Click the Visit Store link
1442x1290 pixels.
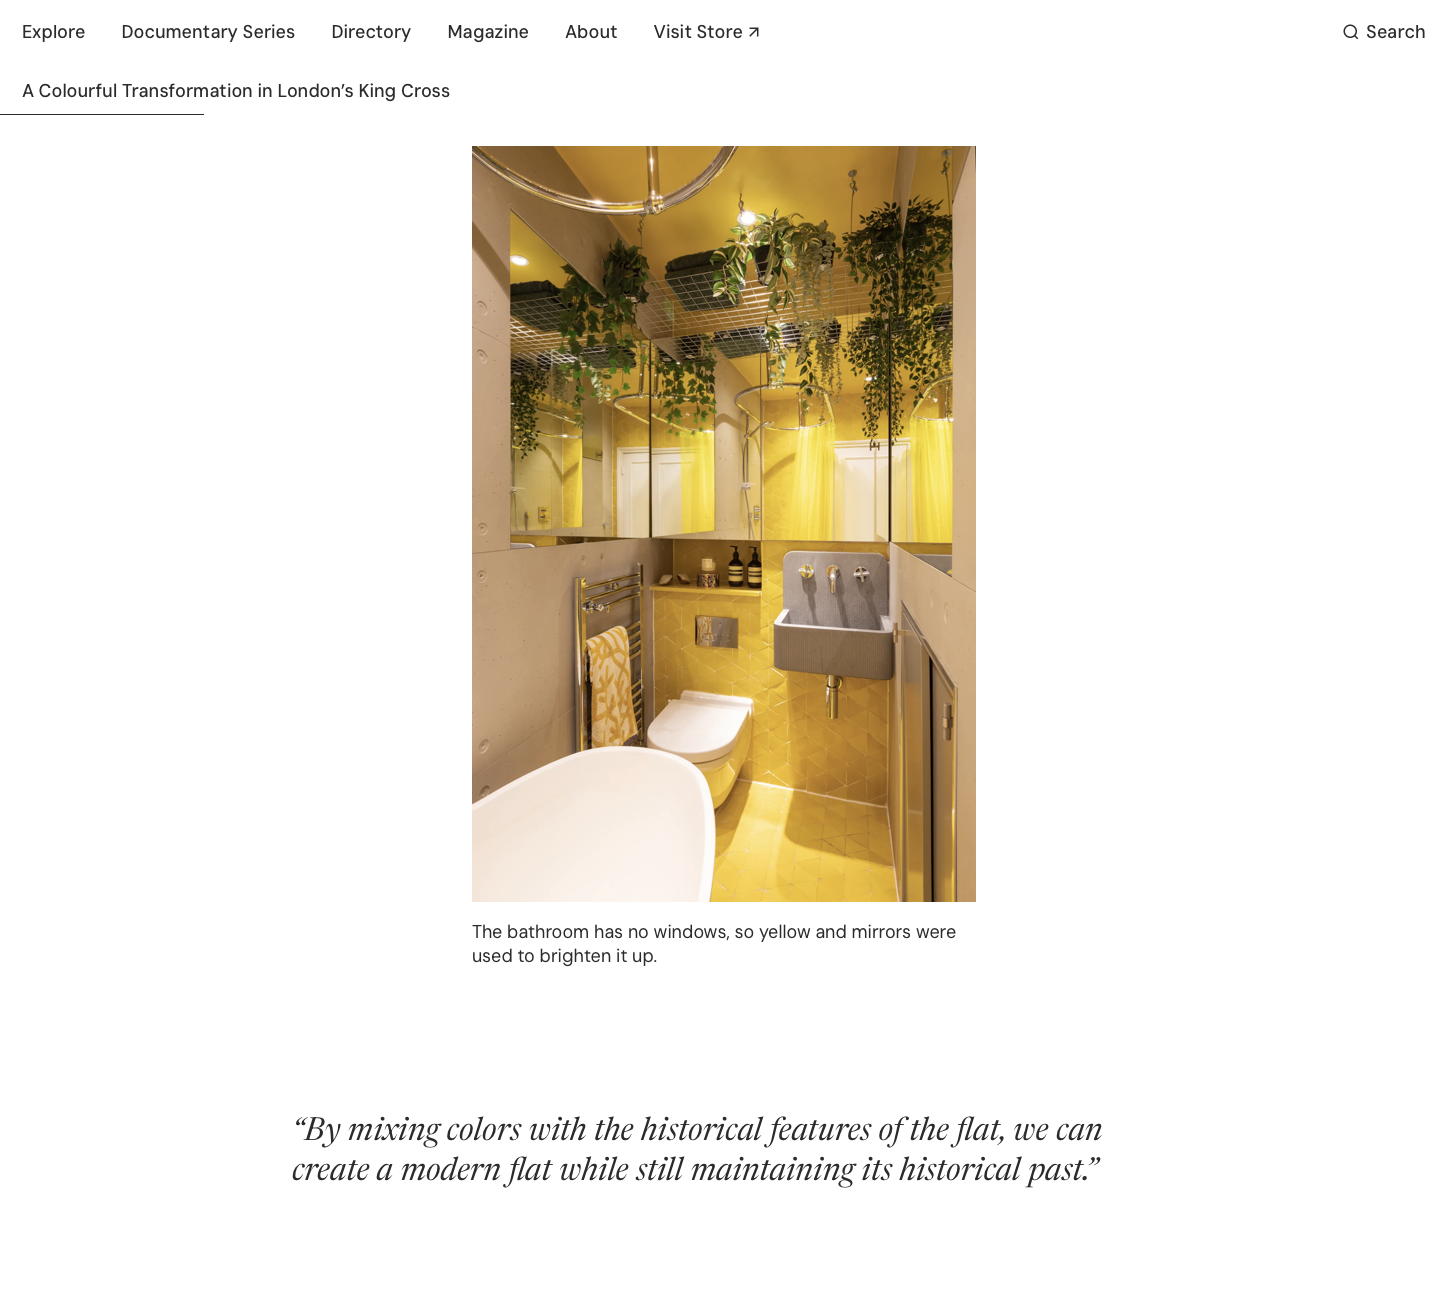(x=706, y=32)
